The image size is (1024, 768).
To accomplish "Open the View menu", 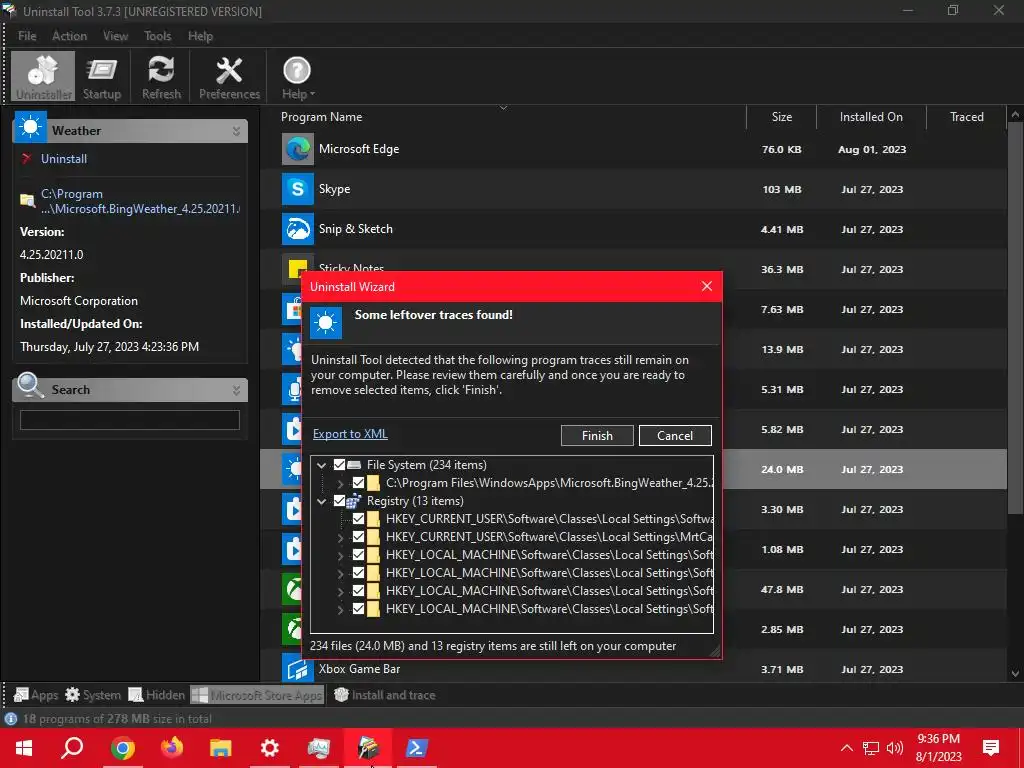I will (x=115, y=36).
